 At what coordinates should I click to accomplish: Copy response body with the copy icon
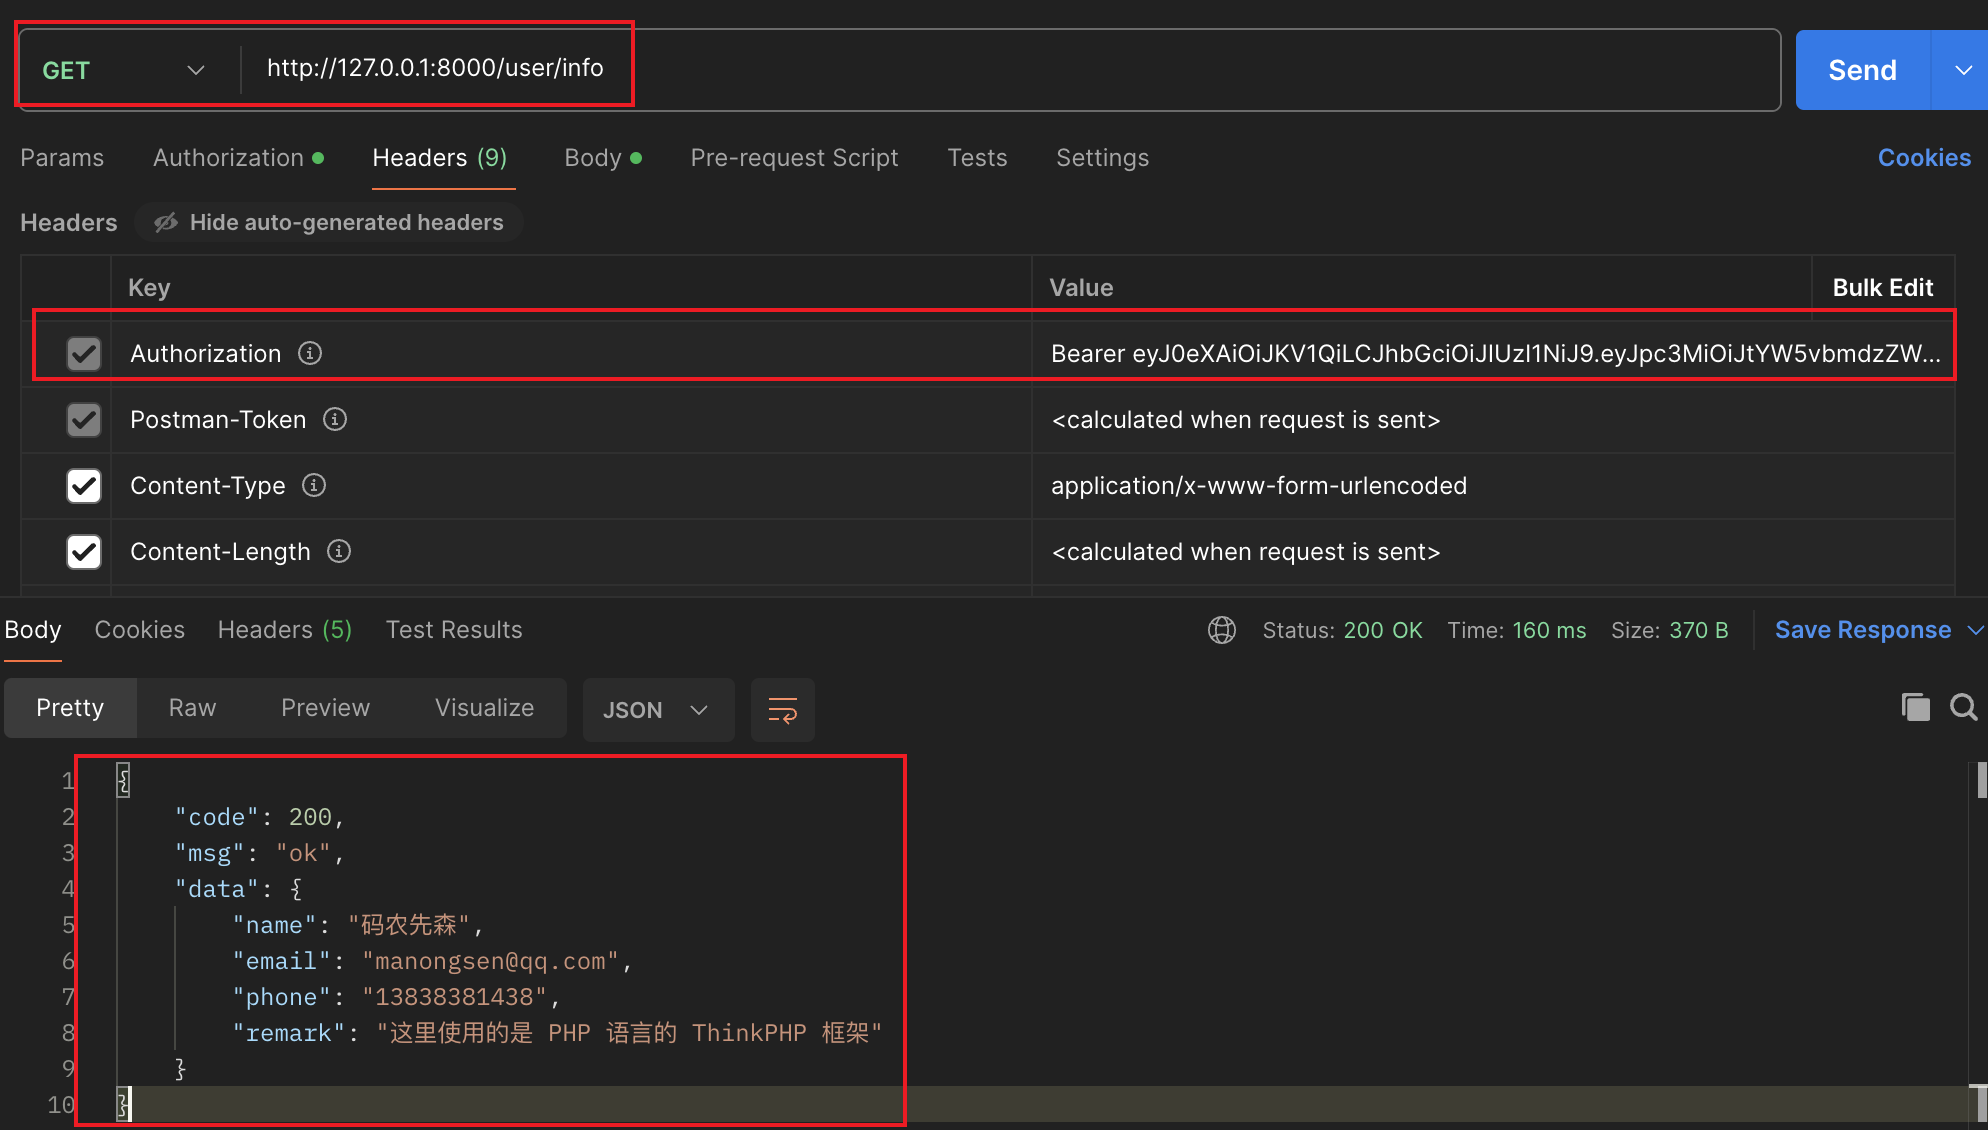[1915, 707]
